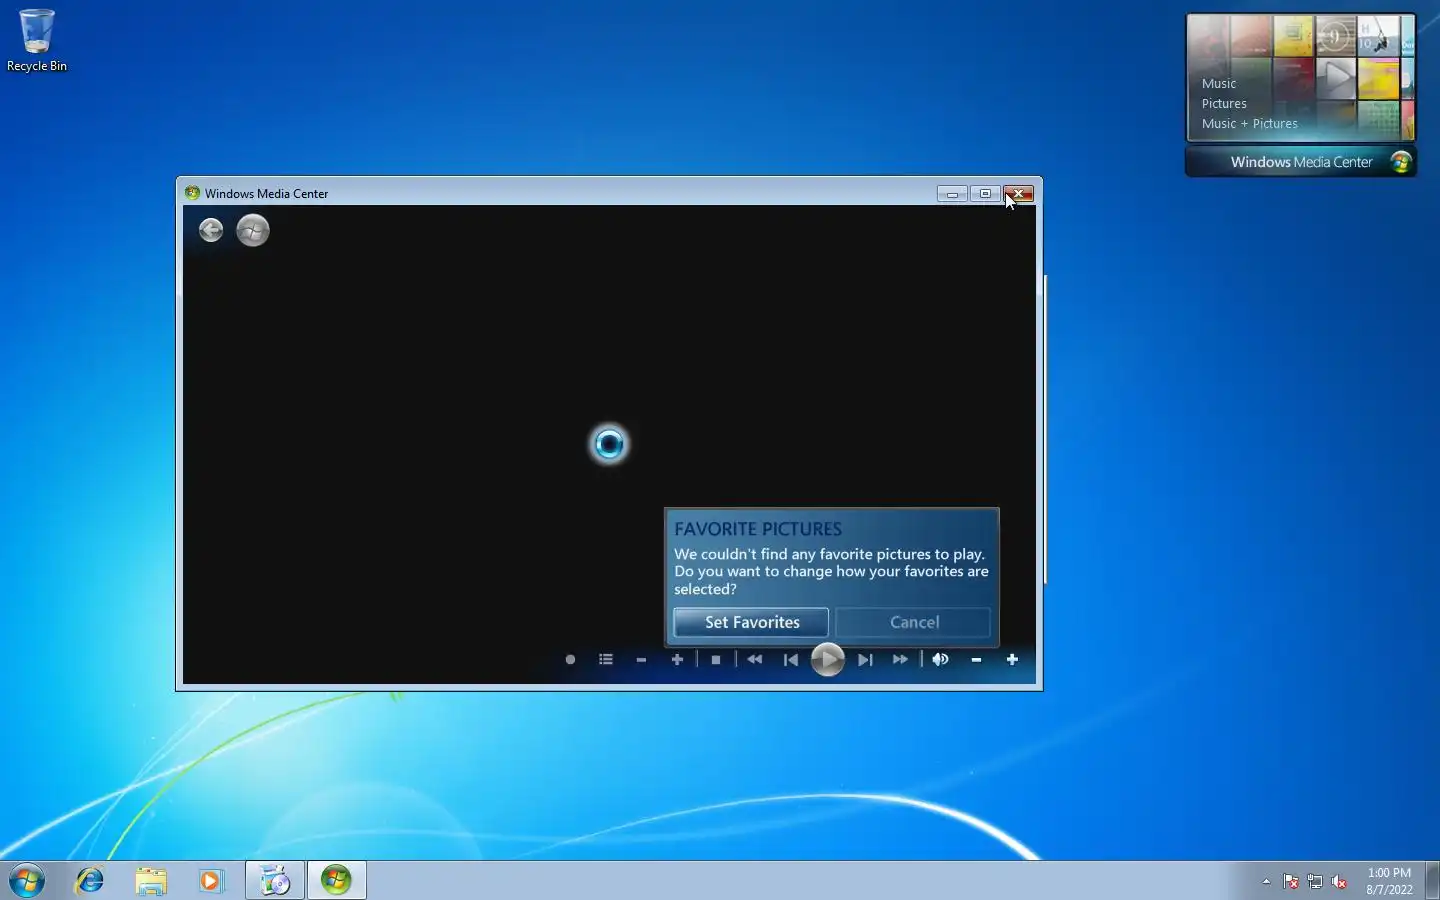Click the green orb on the gadget
Screen dimensions: 1440x900
(1400, 162)
